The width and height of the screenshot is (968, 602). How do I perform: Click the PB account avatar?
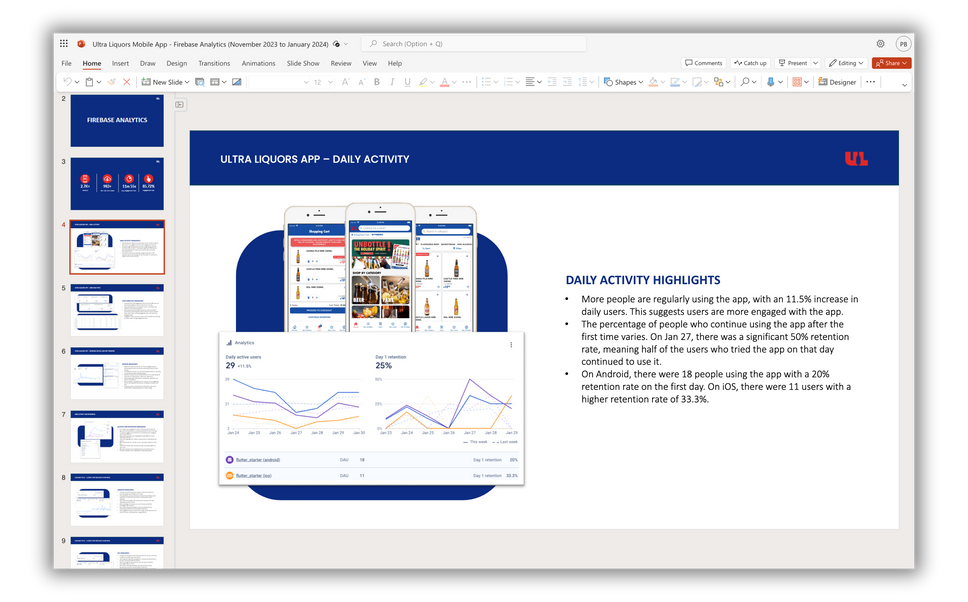tap(903, 44)
